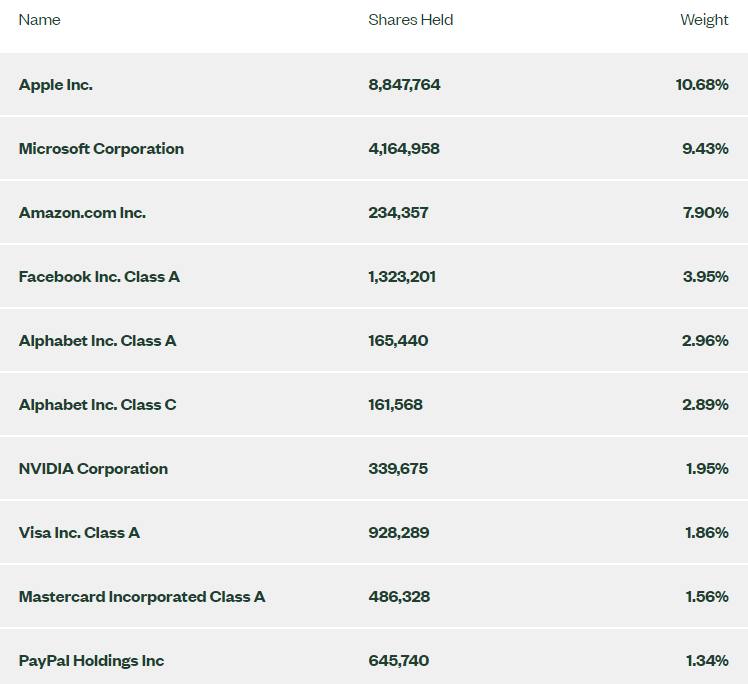Click shares value 339,675

point(398,468)
